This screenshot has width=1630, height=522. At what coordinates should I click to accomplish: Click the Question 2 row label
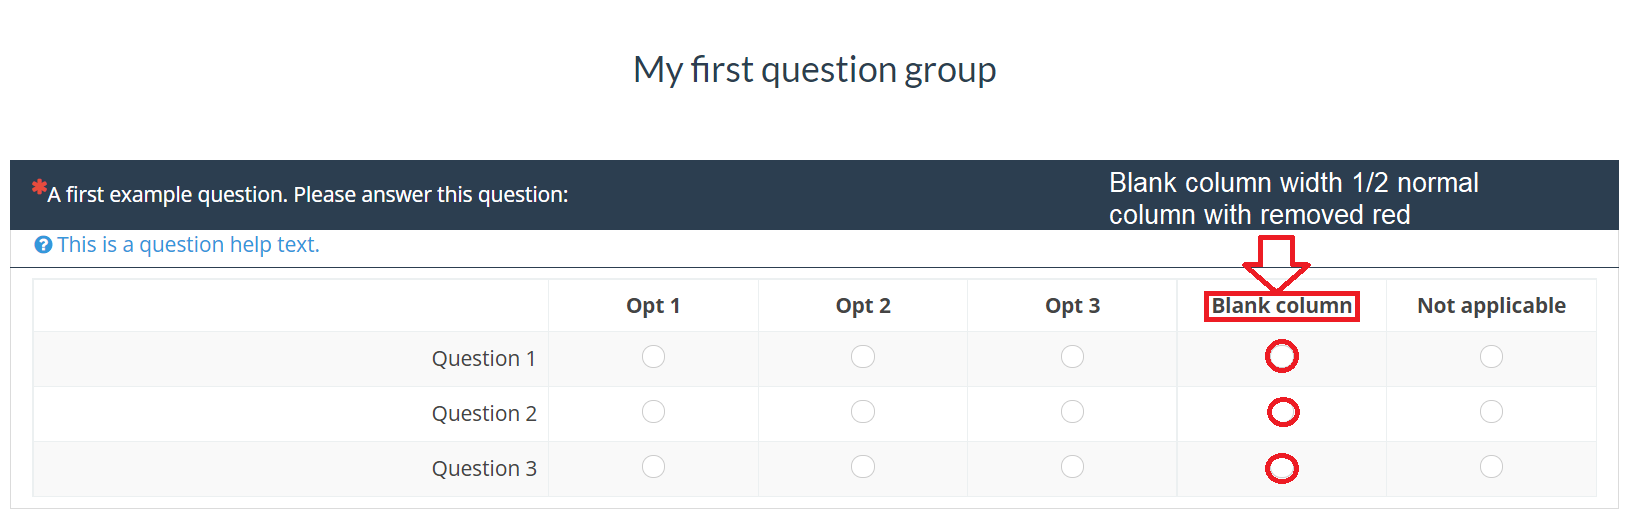point(484,413)
